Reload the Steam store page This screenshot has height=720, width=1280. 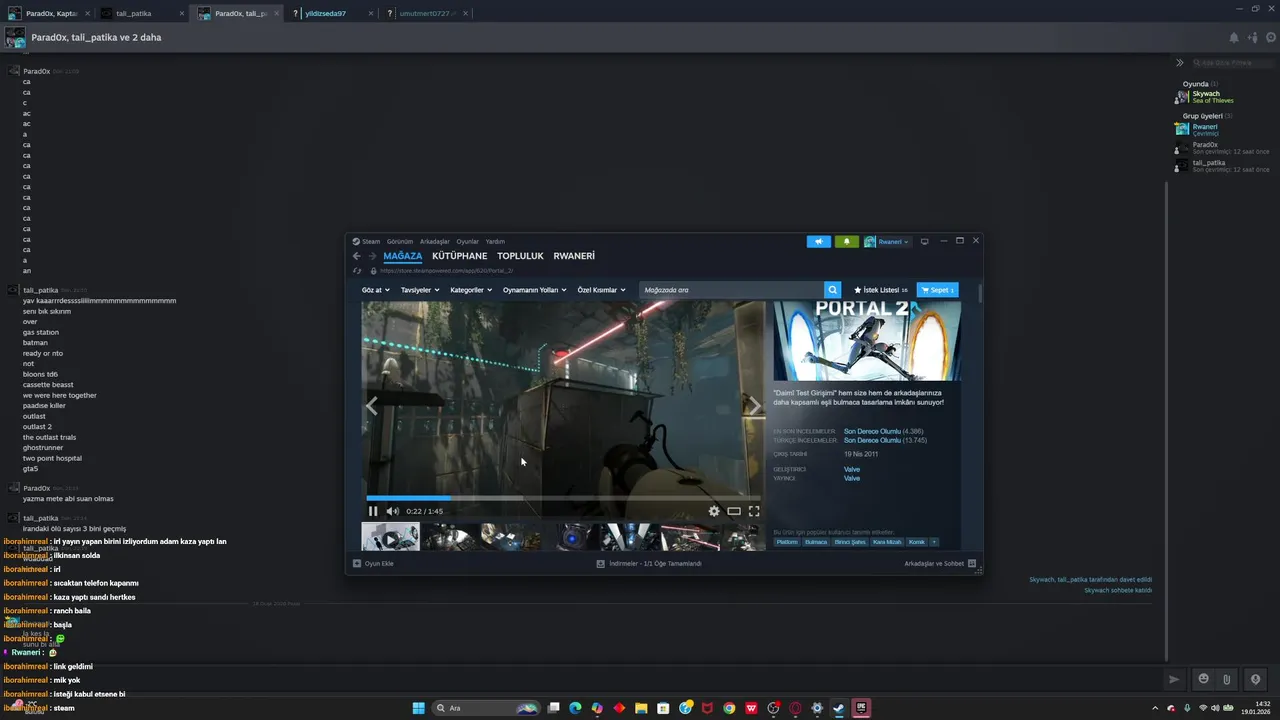[x=357, y=270]
